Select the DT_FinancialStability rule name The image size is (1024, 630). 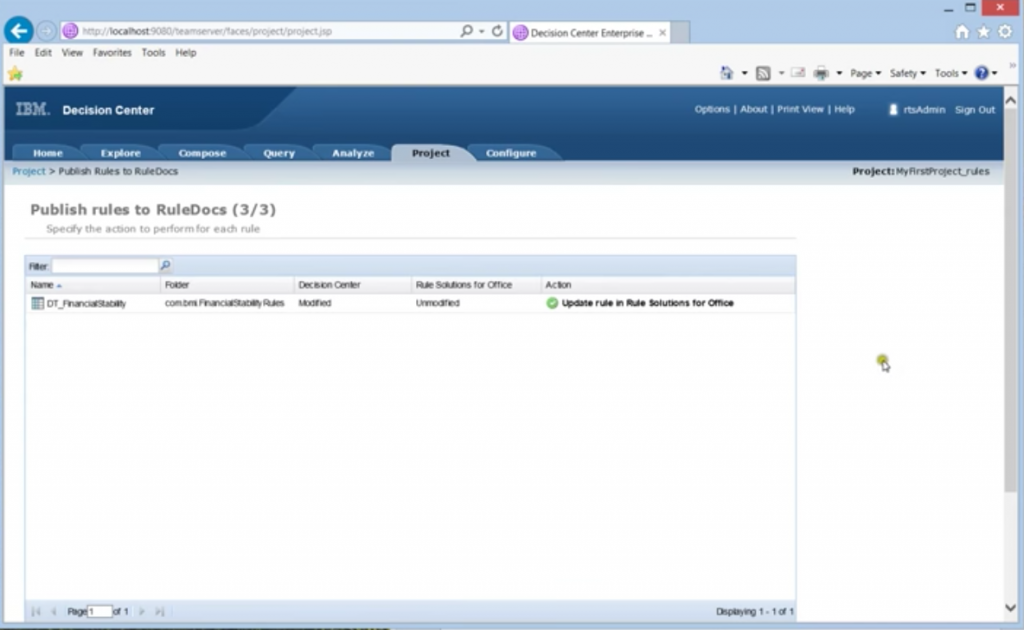86,304
